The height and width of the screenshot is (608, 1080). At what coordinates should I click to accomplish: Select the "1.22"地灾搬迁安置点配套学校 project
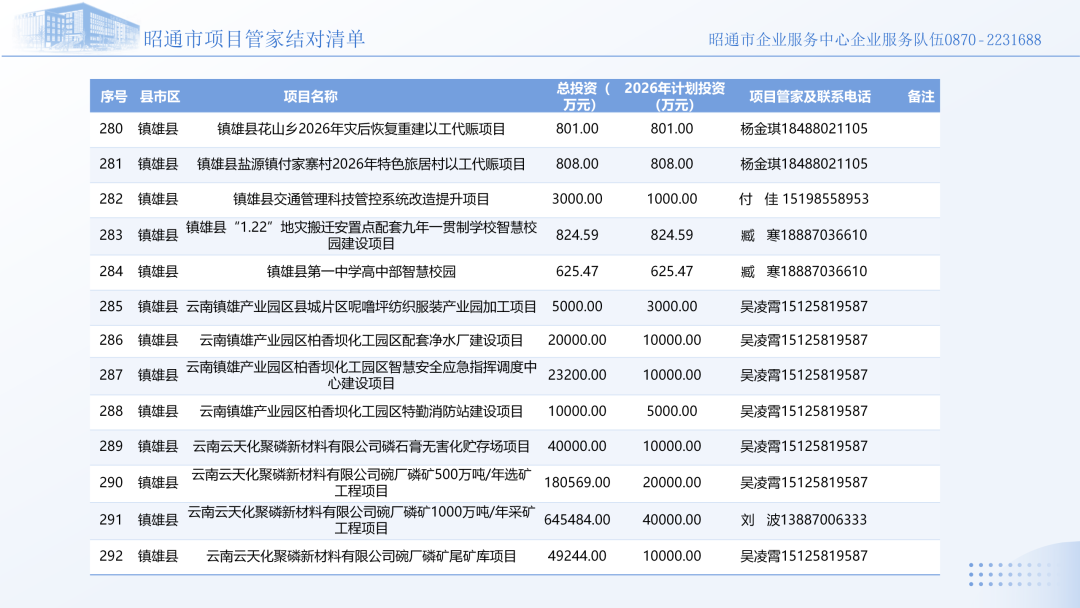click(x=361, y=235)
